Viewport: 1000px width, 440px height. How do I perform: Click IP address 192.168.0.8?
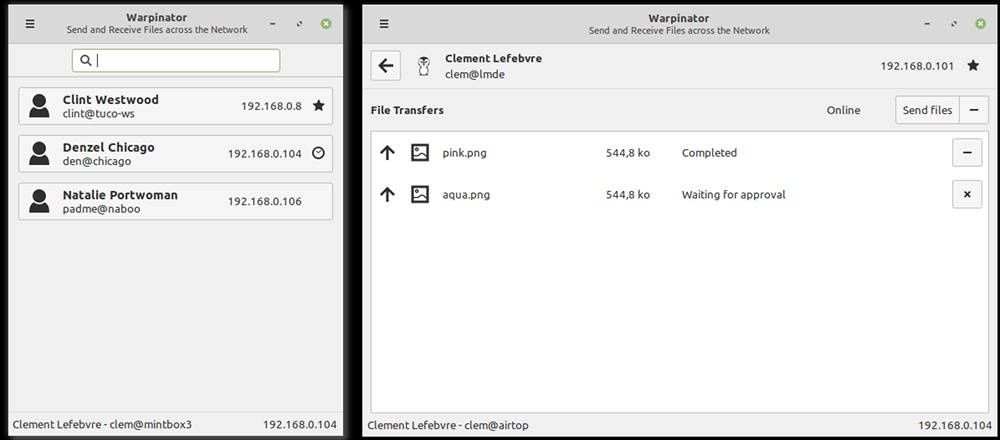[271, 106]
